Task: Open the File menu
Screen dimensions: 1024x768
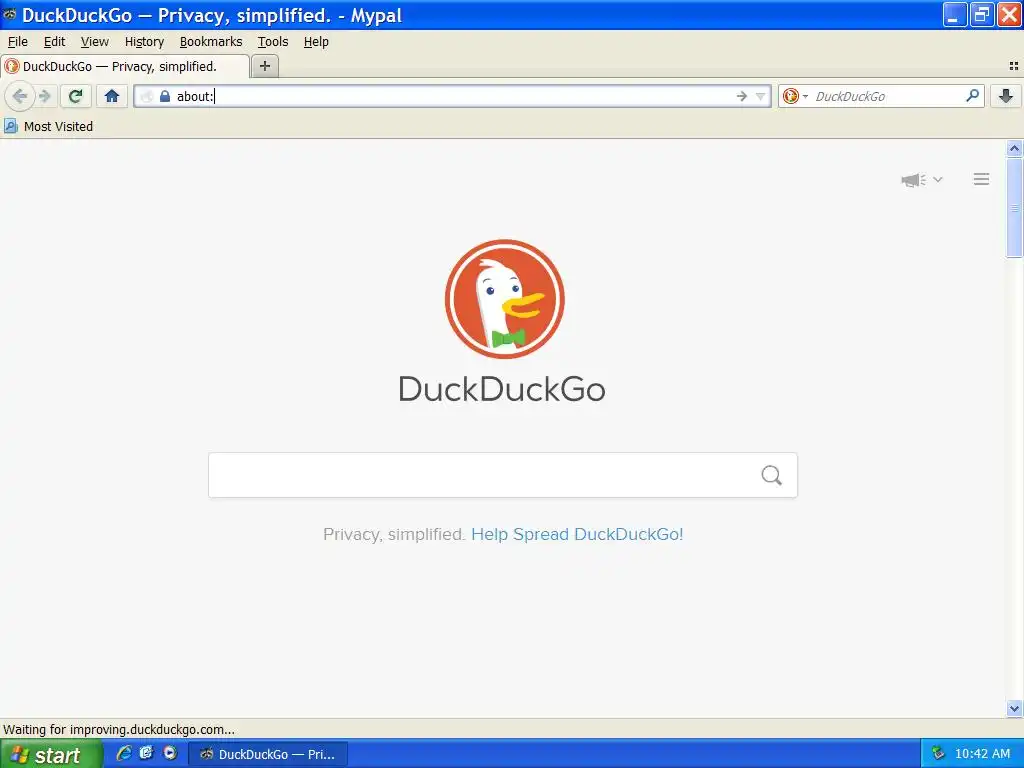Action: coord(18,42)
